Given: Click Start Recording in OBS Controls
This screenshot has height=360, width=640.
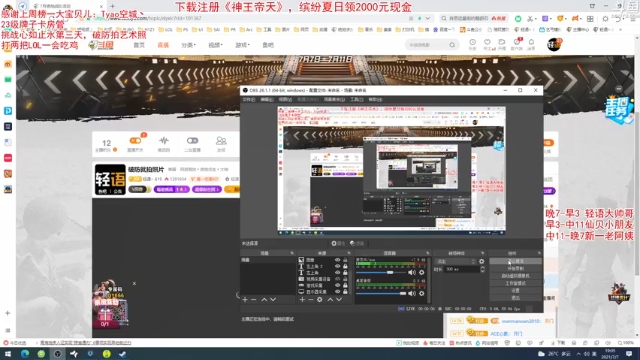Looking at the screenshot, I should click(516, 269).
